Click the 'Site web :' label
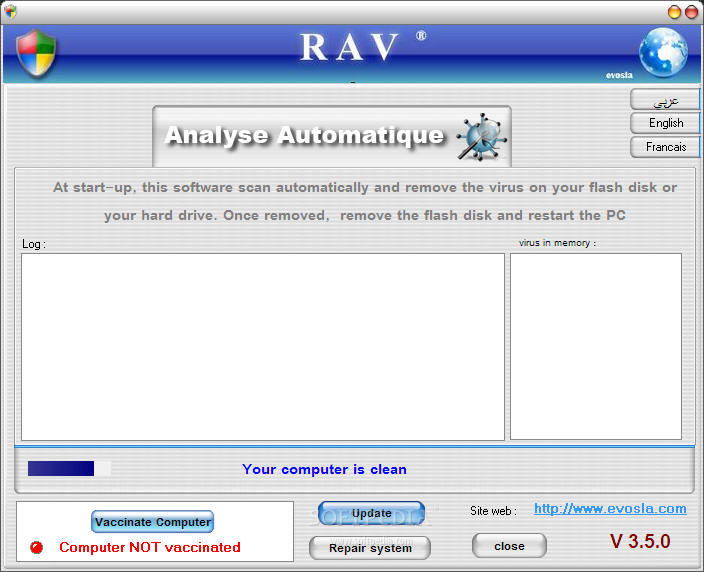704x572 pixels. [x=493, y=511]
